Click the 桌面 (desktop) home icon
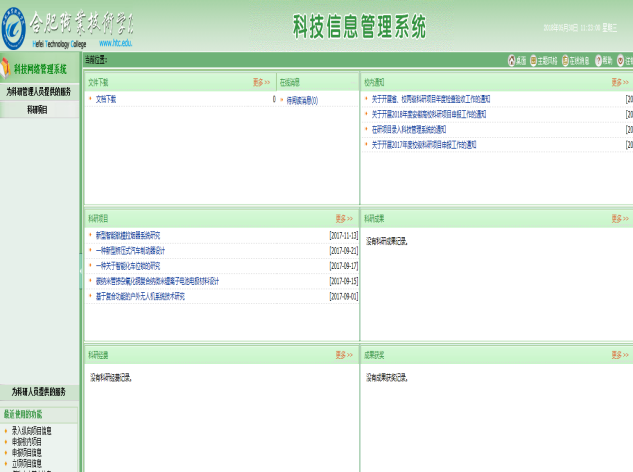 [x=513, y=61]
